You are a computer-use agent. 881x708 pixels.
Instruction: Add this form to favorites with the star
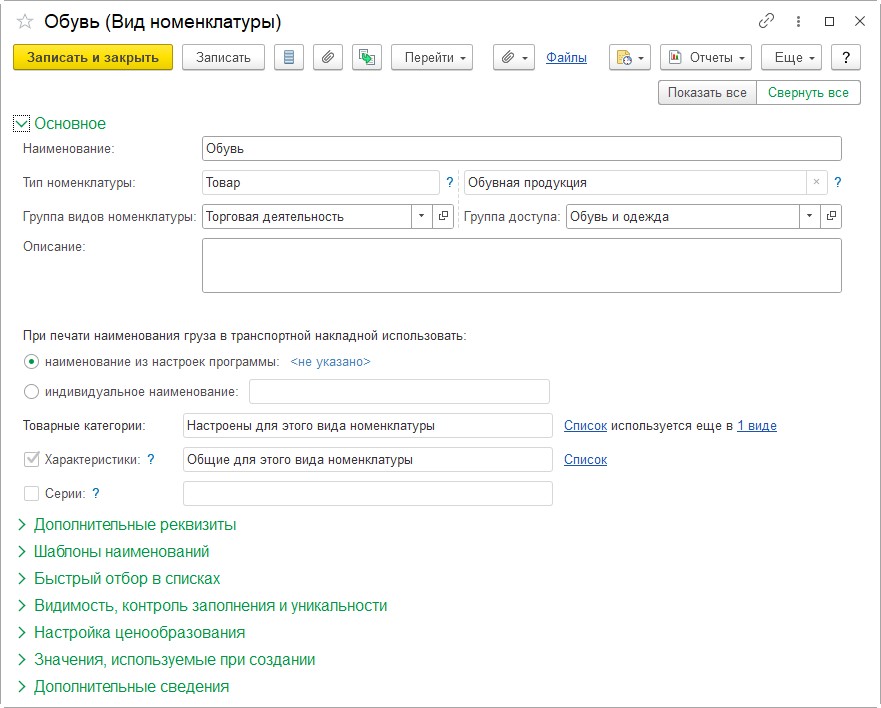(x=25, y=21)
